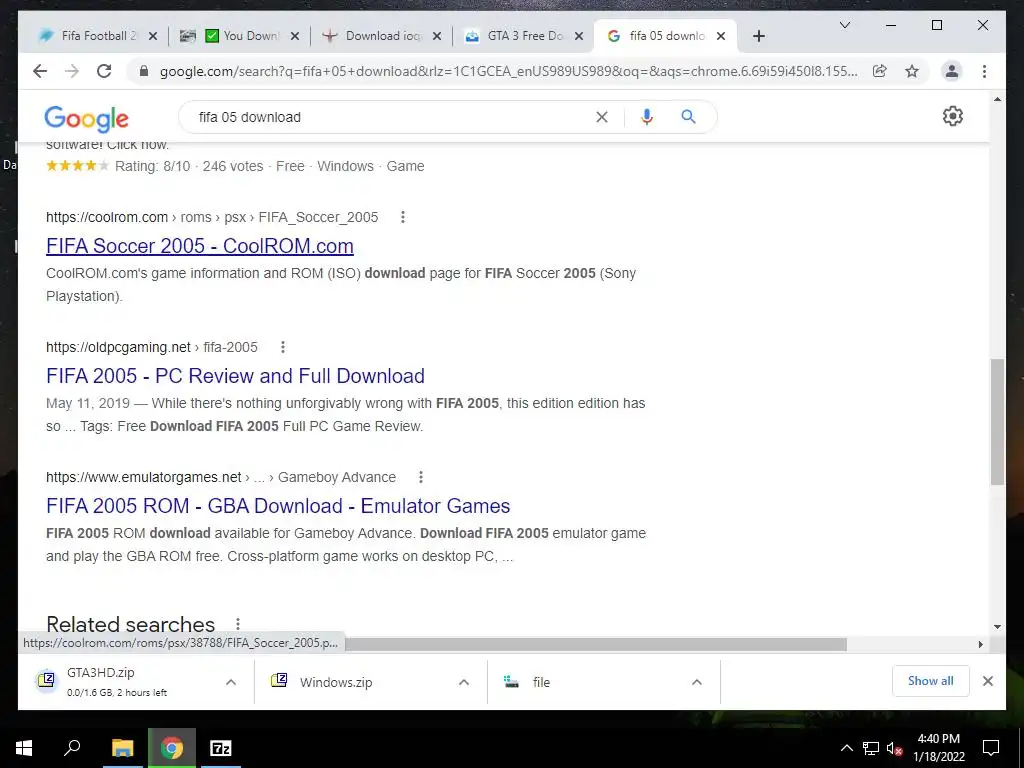Screen dimensions: 1024x768
Task: Close the Fifa Football tab
Action: pos(153,36)
